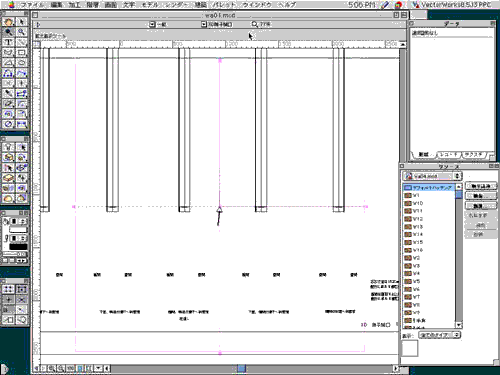Select the Arc tool

9,63
